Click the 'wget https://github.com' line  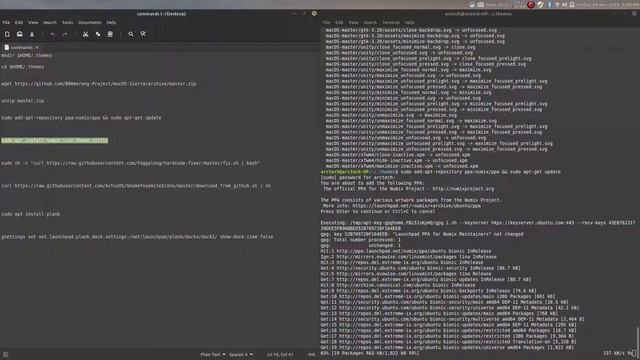click(x=98, y=84)
